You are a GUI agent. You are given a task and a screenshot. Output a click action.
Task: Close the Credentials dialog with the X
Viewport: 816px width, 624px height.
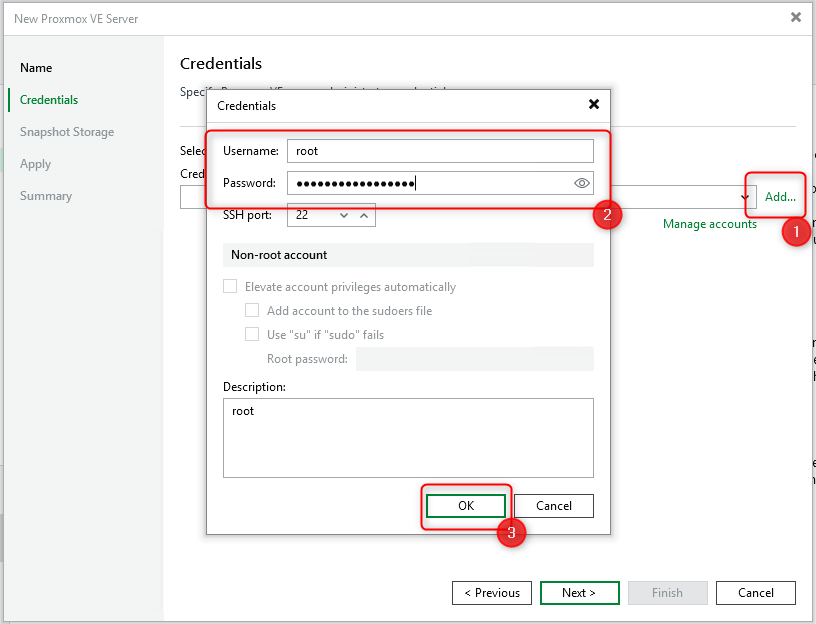(x=594, y=104)
